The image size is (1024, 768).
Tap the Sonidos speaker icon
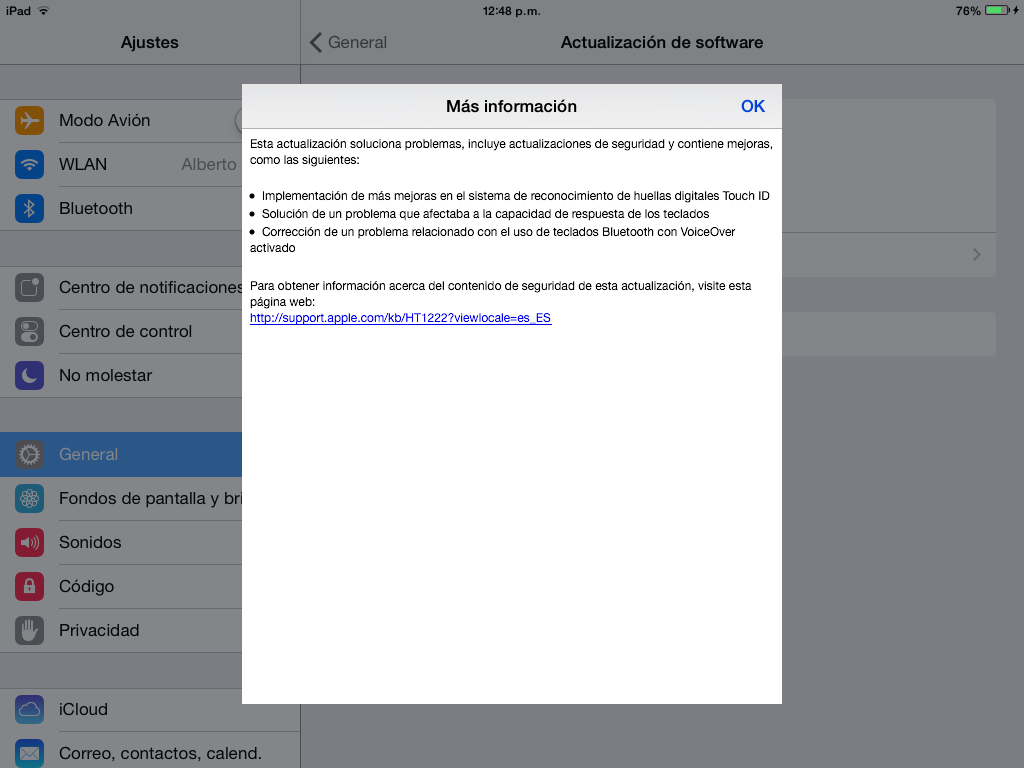pos(29,543)
